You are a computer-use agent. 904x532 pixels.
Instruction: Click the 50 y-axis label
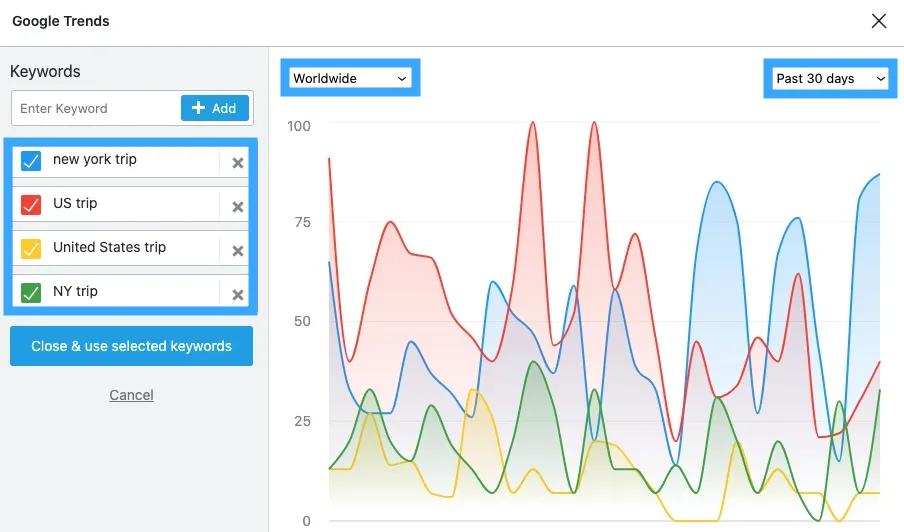pos(302,322)
